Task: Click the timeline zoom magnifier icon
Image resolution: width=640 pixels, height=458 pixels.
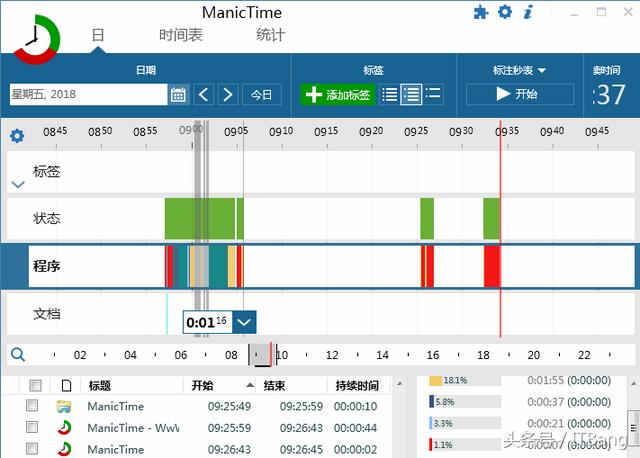Action: pos(17,354)
